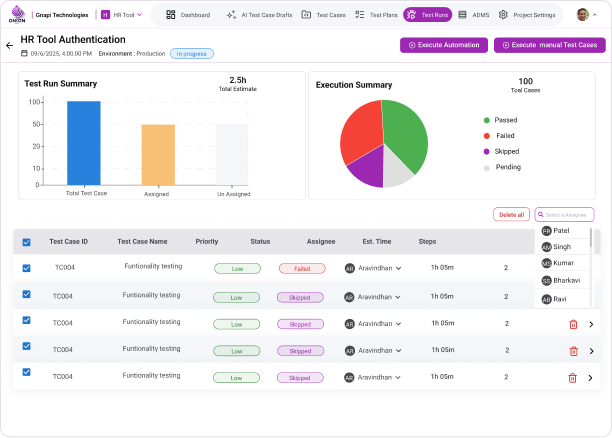Image resolution: width=612 pixels, height=438 pixels.
Task: Uncheck the fourth TC004 row checkbox
Action: pos(27,346)
